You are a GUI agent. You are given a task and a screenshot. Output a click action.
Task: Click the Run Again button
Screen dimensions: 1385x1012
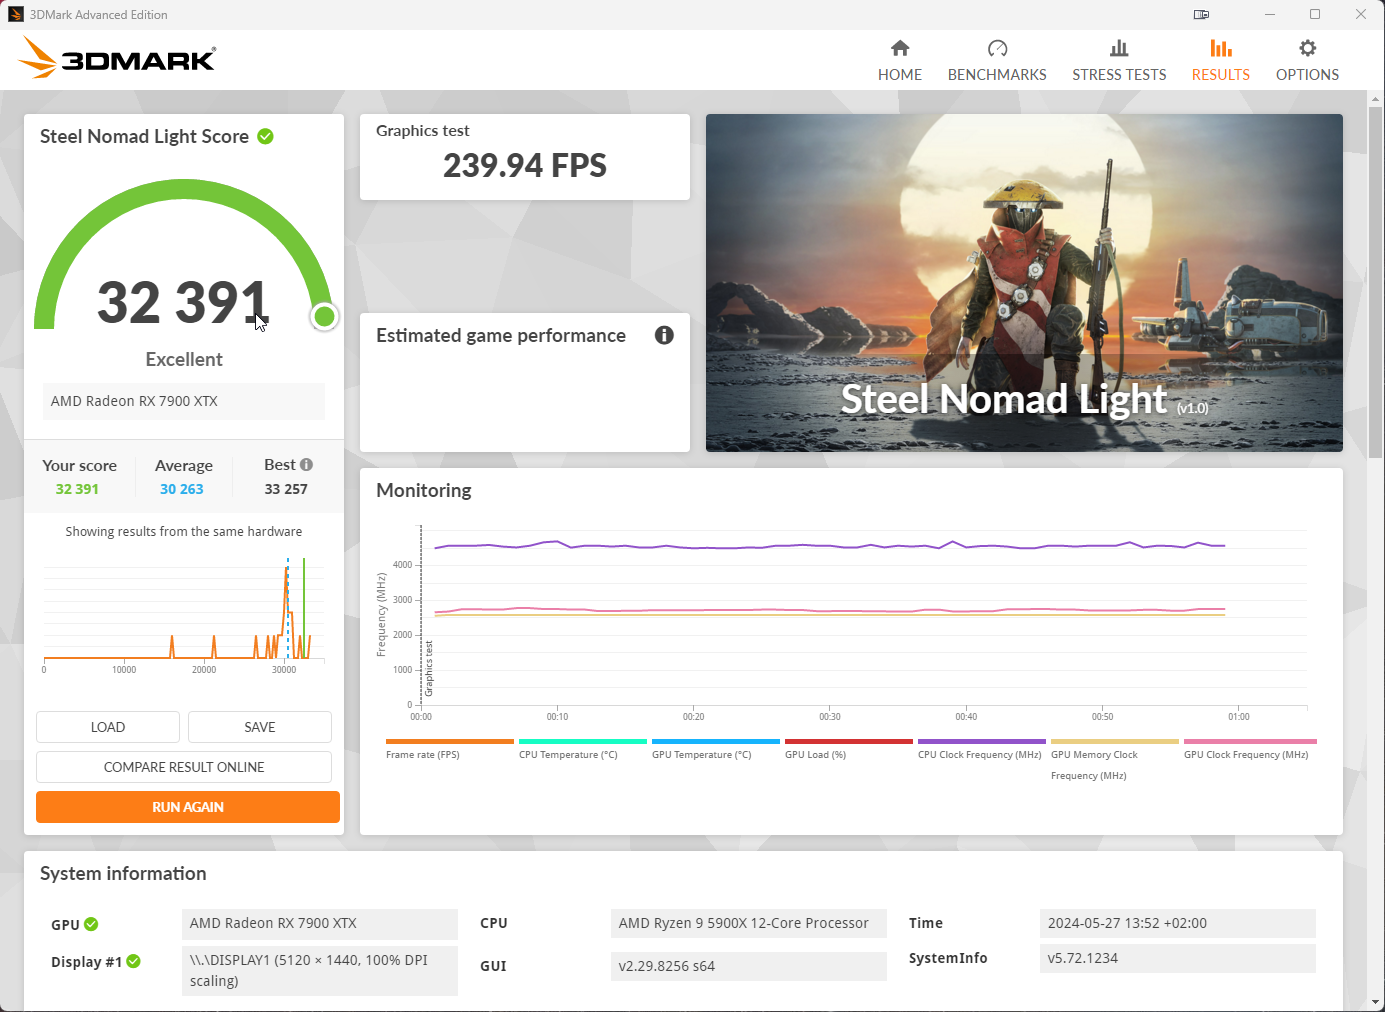pyautogui.click(x=188, y=807)
